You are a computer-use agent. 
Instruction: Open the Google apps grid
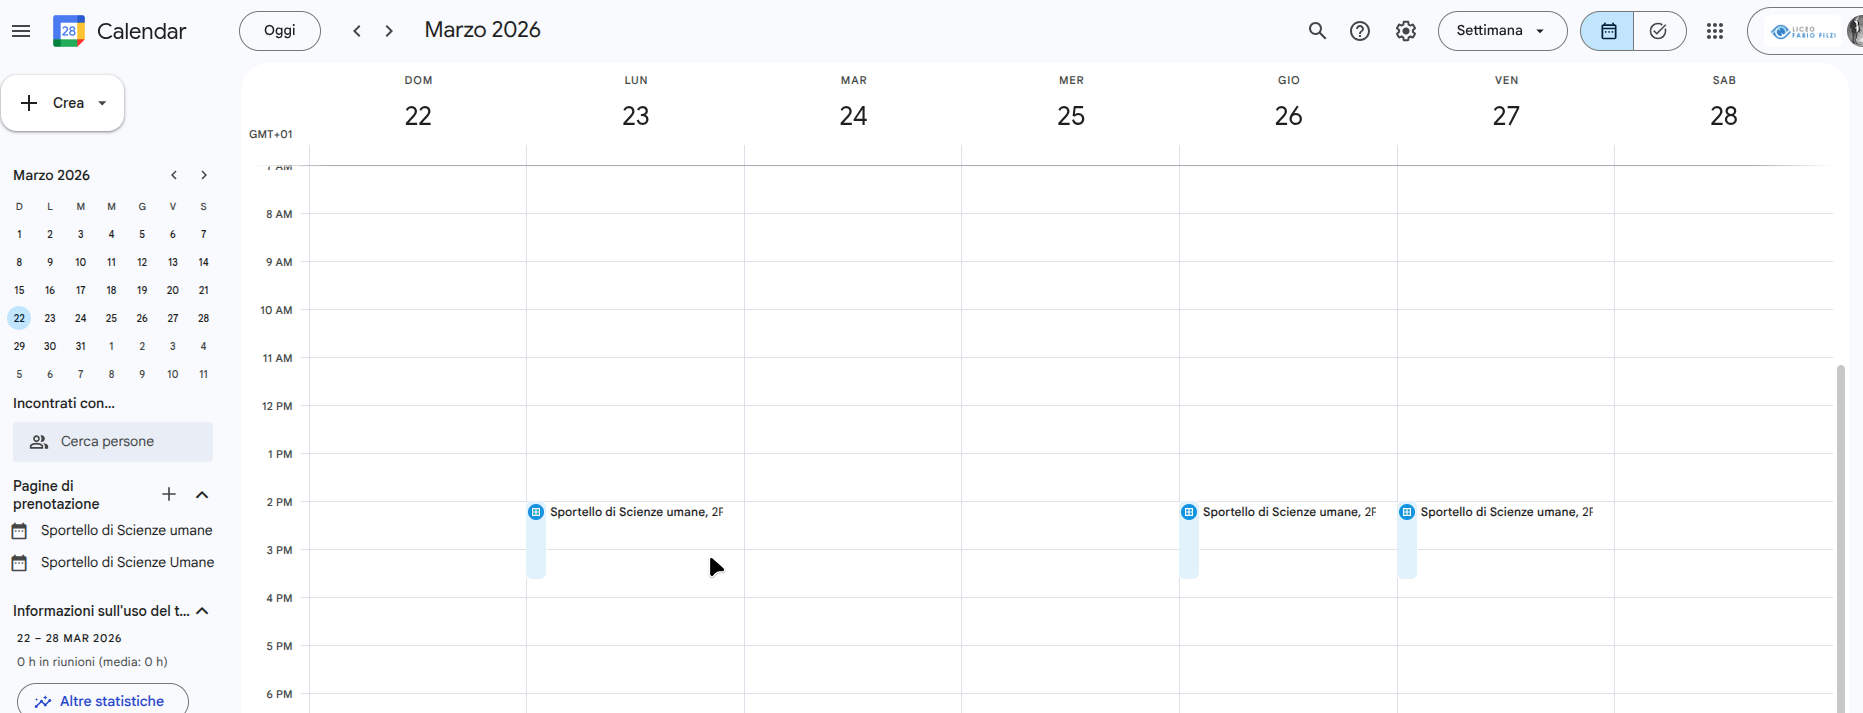pos(1715,31)
